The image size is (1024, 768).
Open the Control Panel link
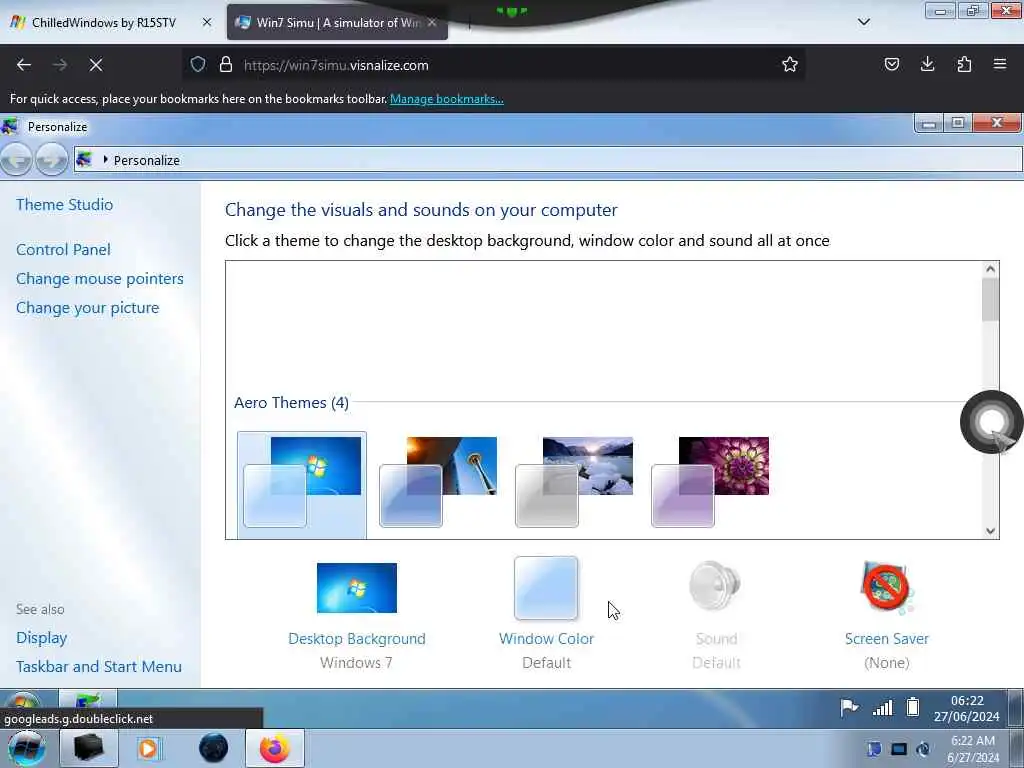(x=63, y=249)
